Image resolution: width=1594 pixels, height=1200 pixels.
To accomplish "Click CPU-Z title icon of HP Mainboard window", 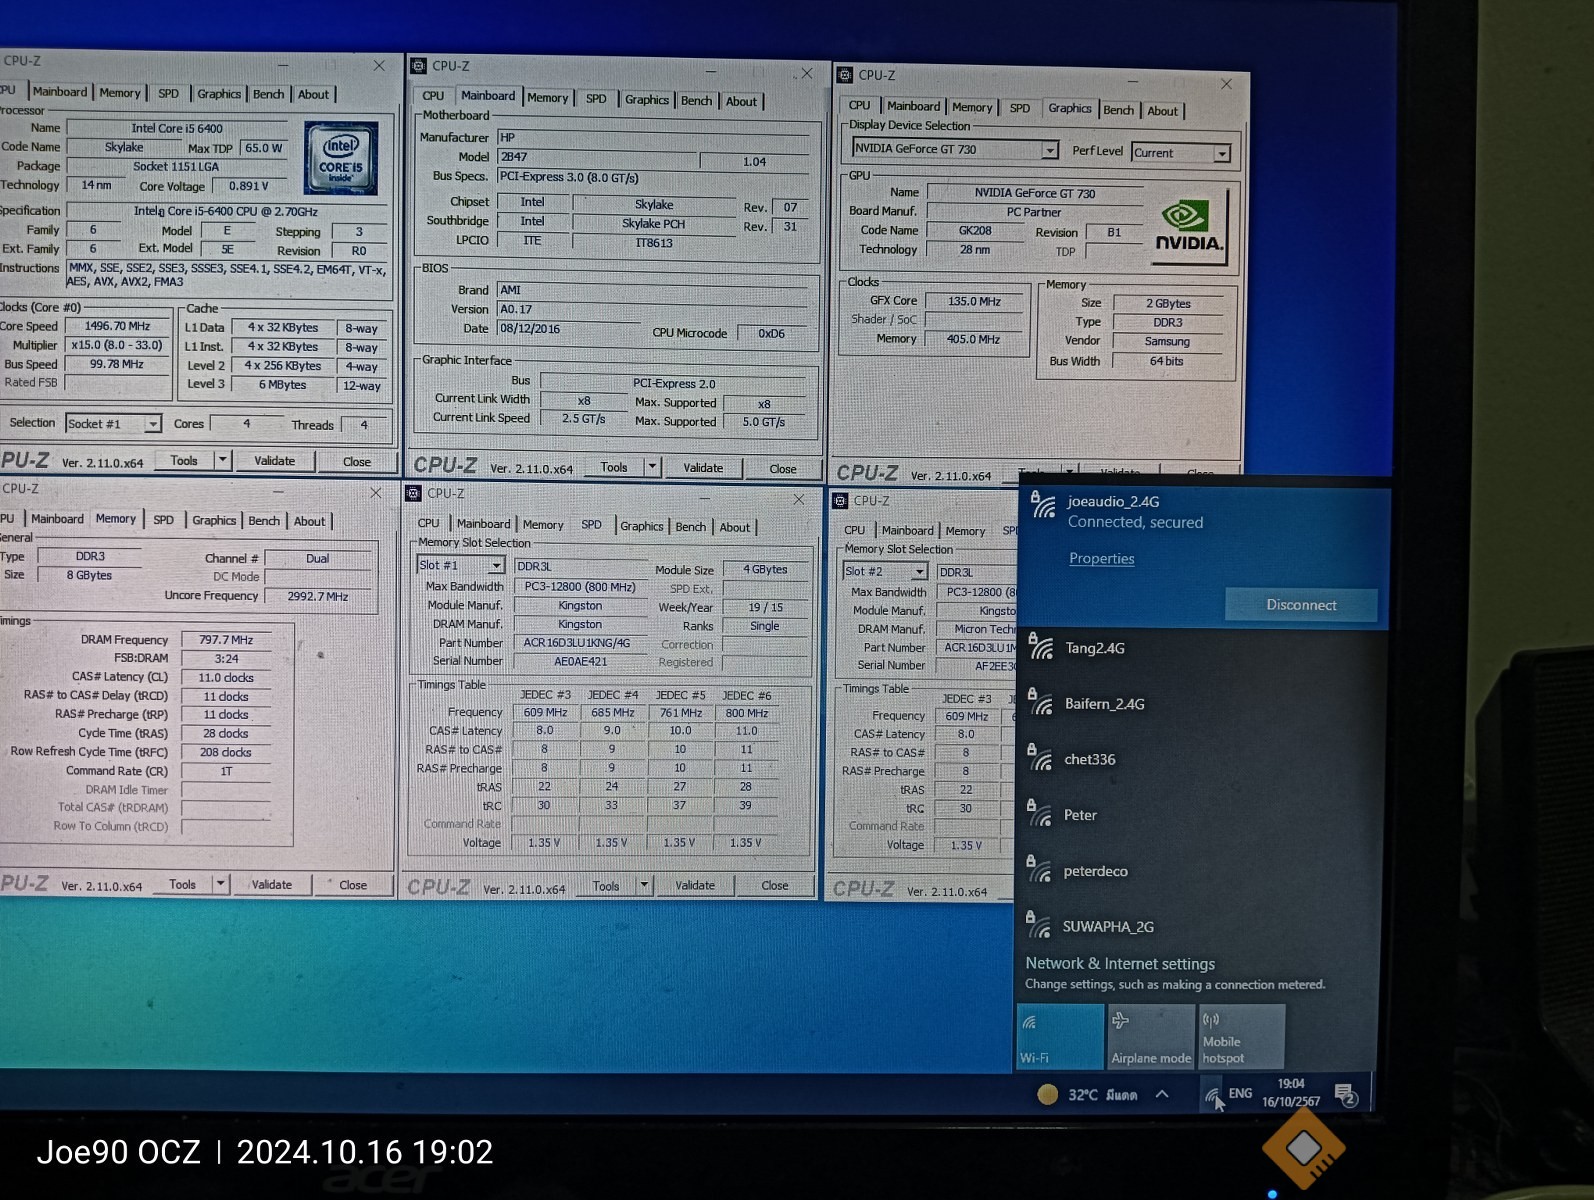I will (x=418, y=66).
